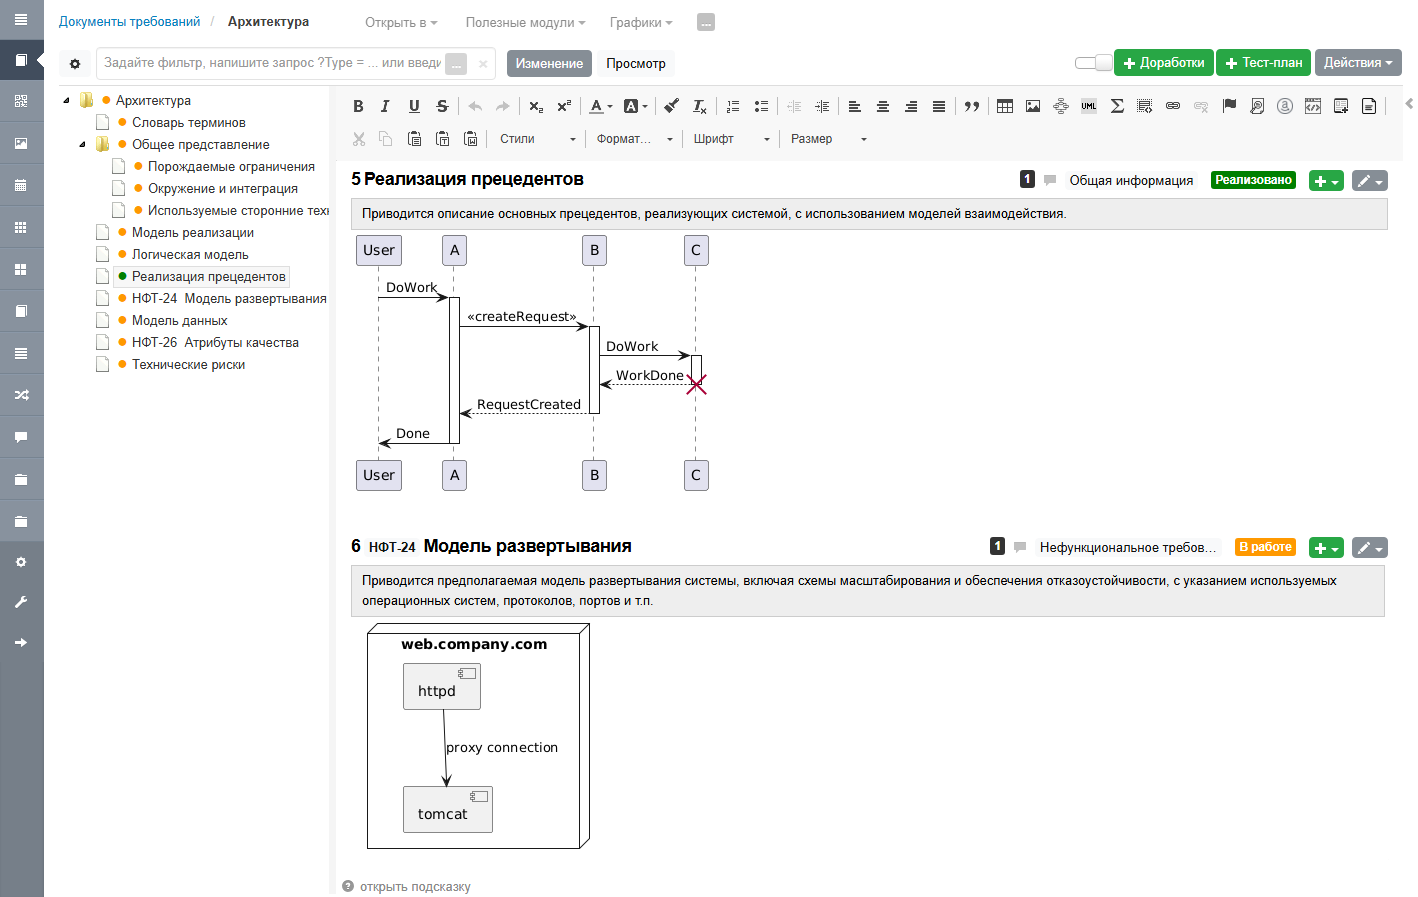
Task: Click the Реализовано status badge
Action: [1254, 180]
